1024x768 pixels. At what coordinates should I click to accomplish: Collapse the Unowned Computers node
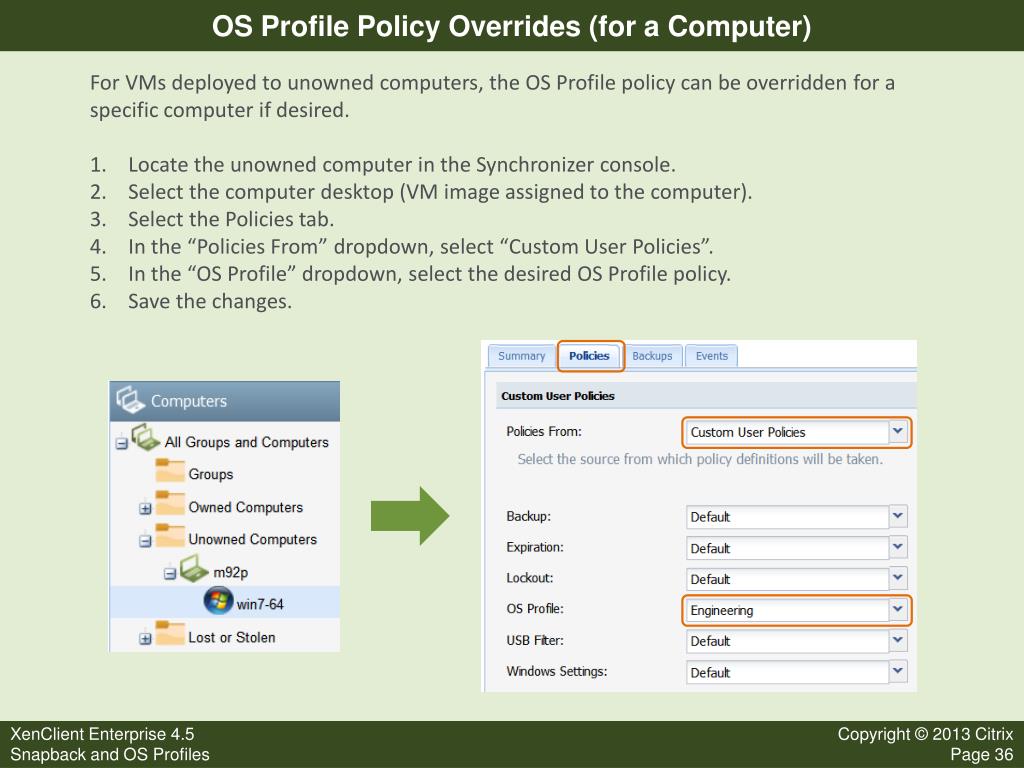[145, 541]
